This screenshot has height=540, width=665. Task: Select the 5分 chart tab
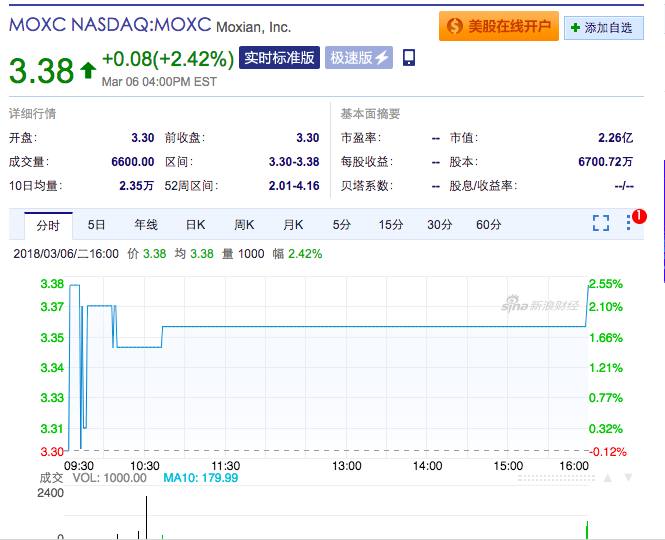[341, 225]
